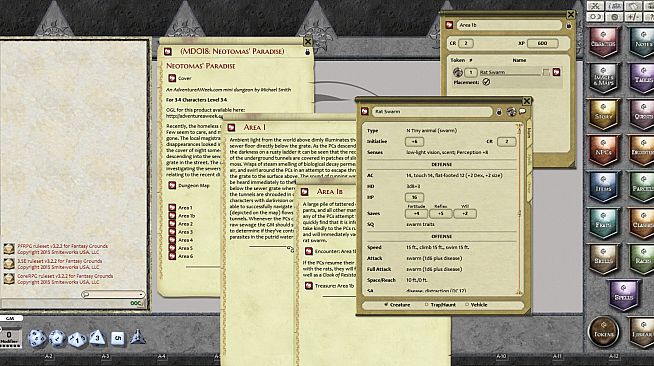Pick up the d20 die

pyautogui.click(x=37, y=338)
